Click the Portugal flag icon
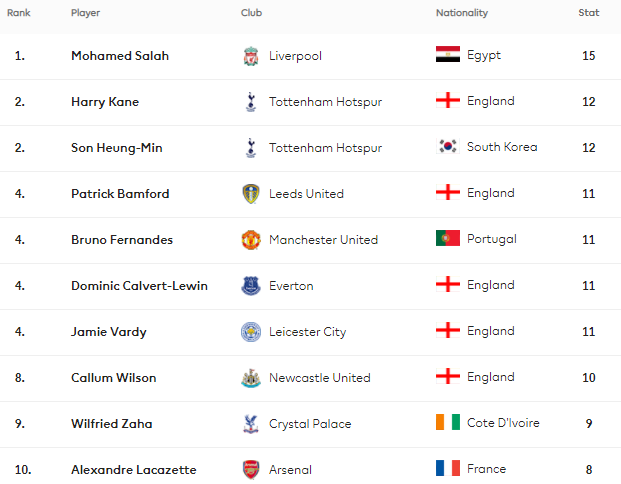The width and height of the screenshot is (621, 484). pyautogui.click(x=447, y=239)
